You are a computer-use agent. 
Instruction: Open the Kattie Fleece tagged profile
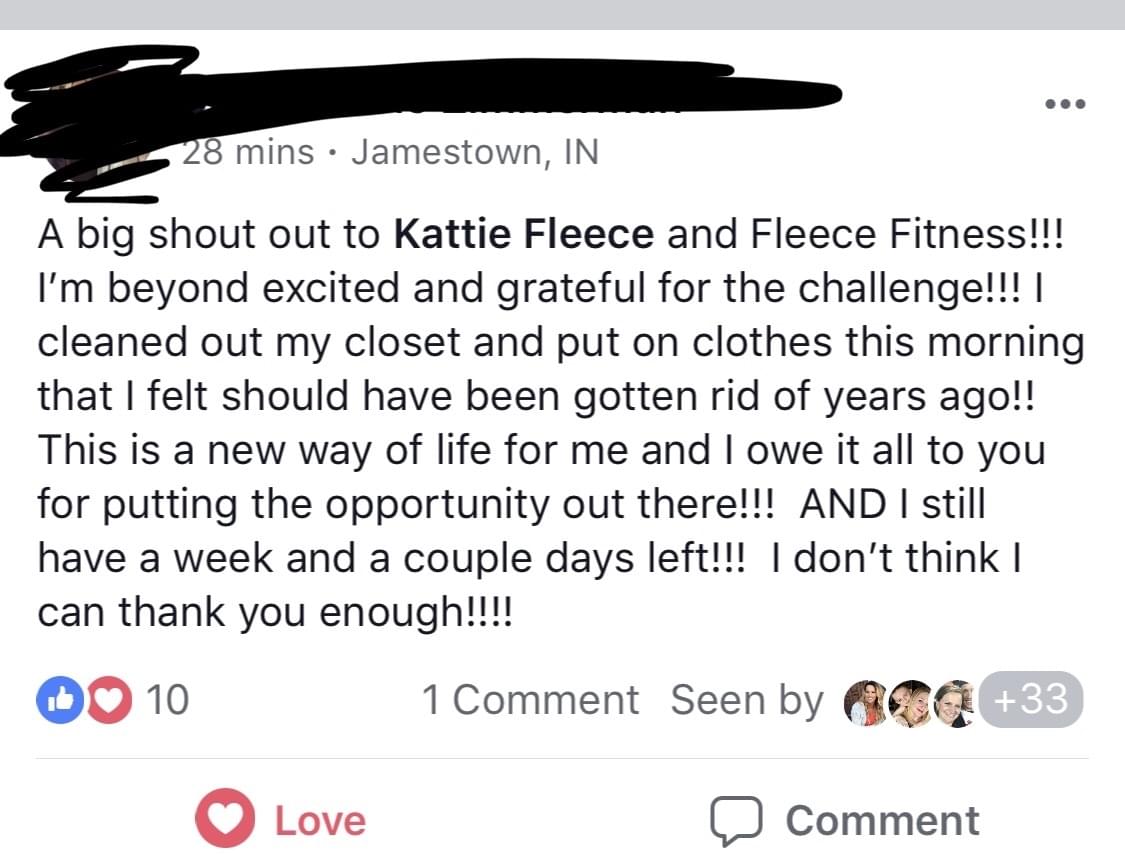click(x=524, y=234)
